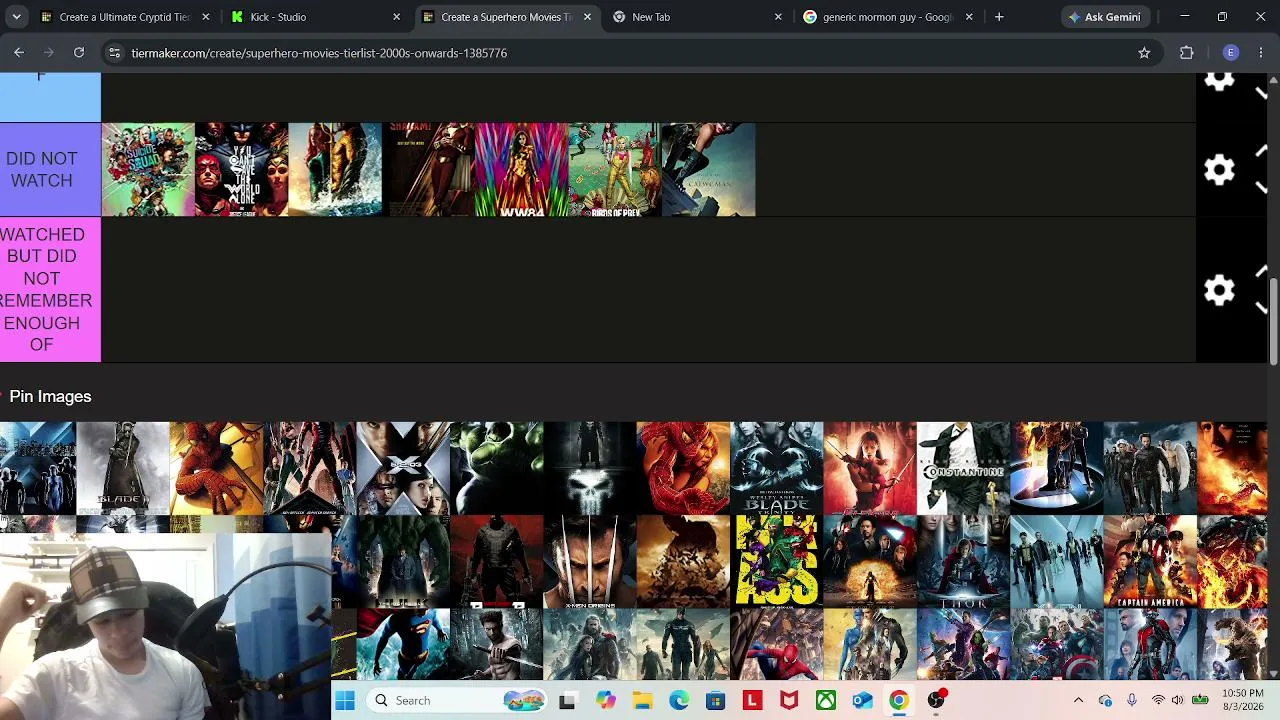Click the tiermaker.com address bar
Viewport: 1280px width, 720px height.
click(x=630, y=53)
